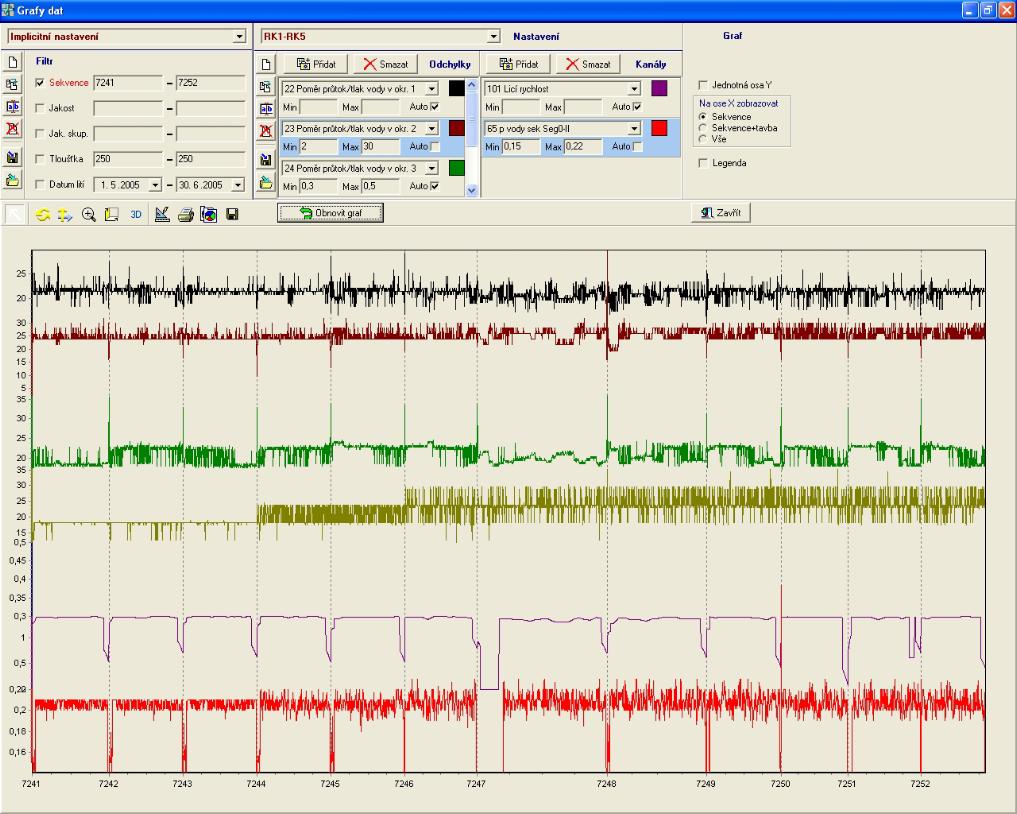This screenshot has height=814, width=1017.
Task: Pick the purple swatch for 101 Licí rychlost
Action: 659,88
